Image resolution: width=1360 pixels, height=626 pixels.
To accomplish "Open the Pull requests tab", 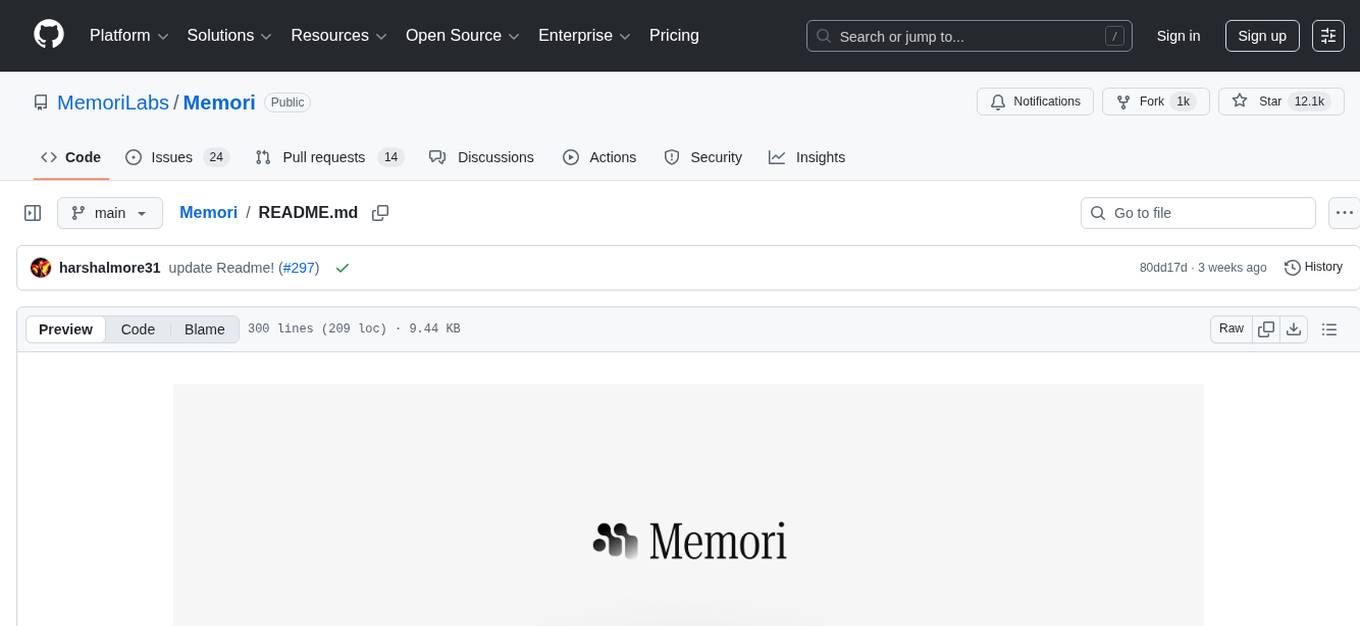I will (322, 157).
